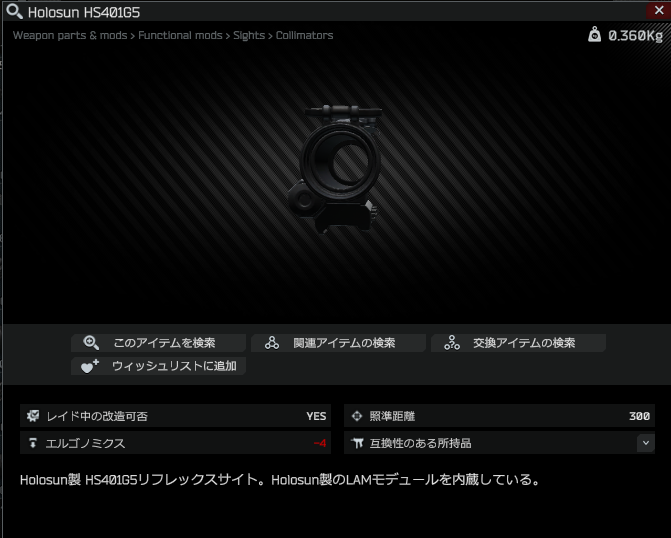This screenshot has height=538, width=671.
Task: Click the icon beside 互換性のある所持品
Action: point(357,443)
